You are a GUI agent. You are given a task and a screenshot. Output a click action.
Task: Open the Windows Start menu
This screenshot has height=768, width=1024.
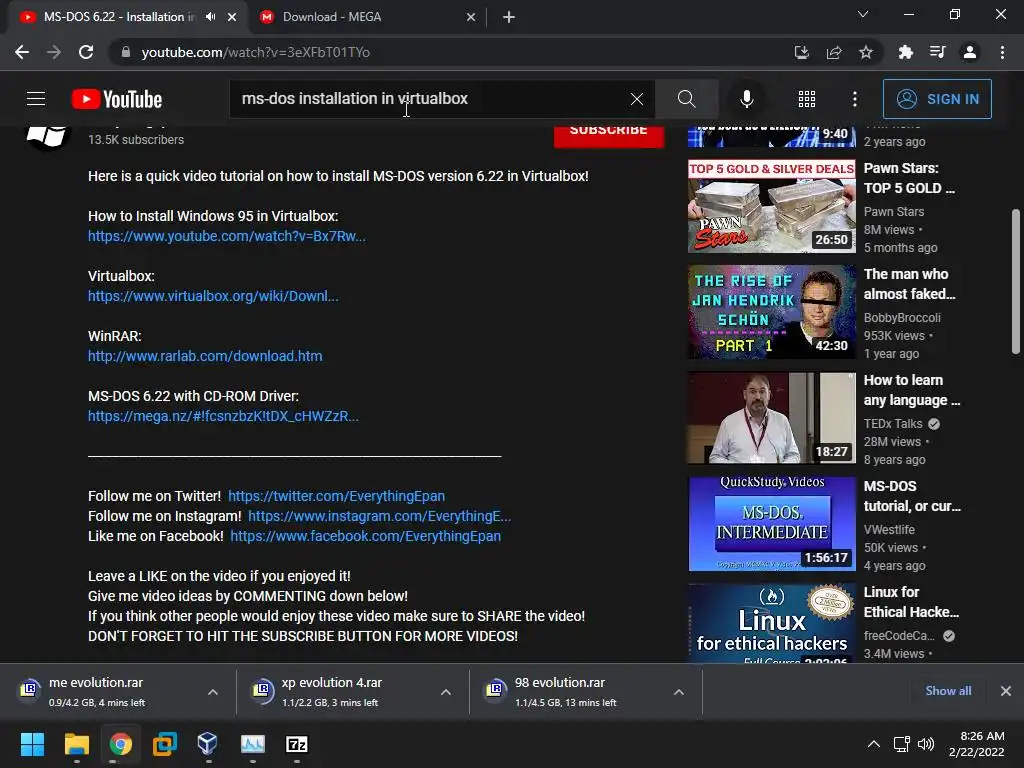[x=32, y=744]
